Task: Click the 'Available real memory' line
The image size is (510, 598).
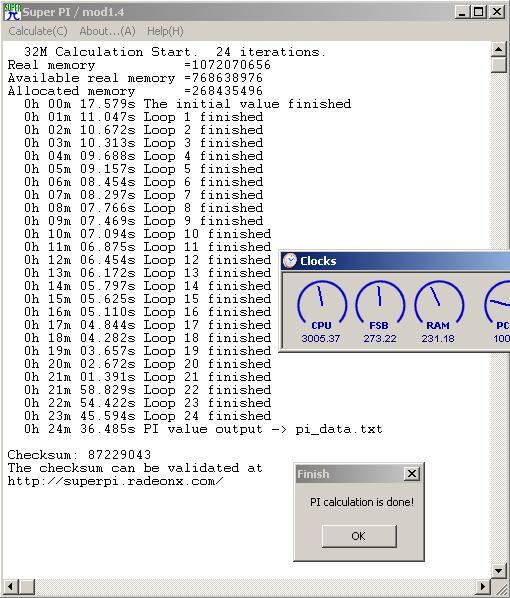Action: 135,78
